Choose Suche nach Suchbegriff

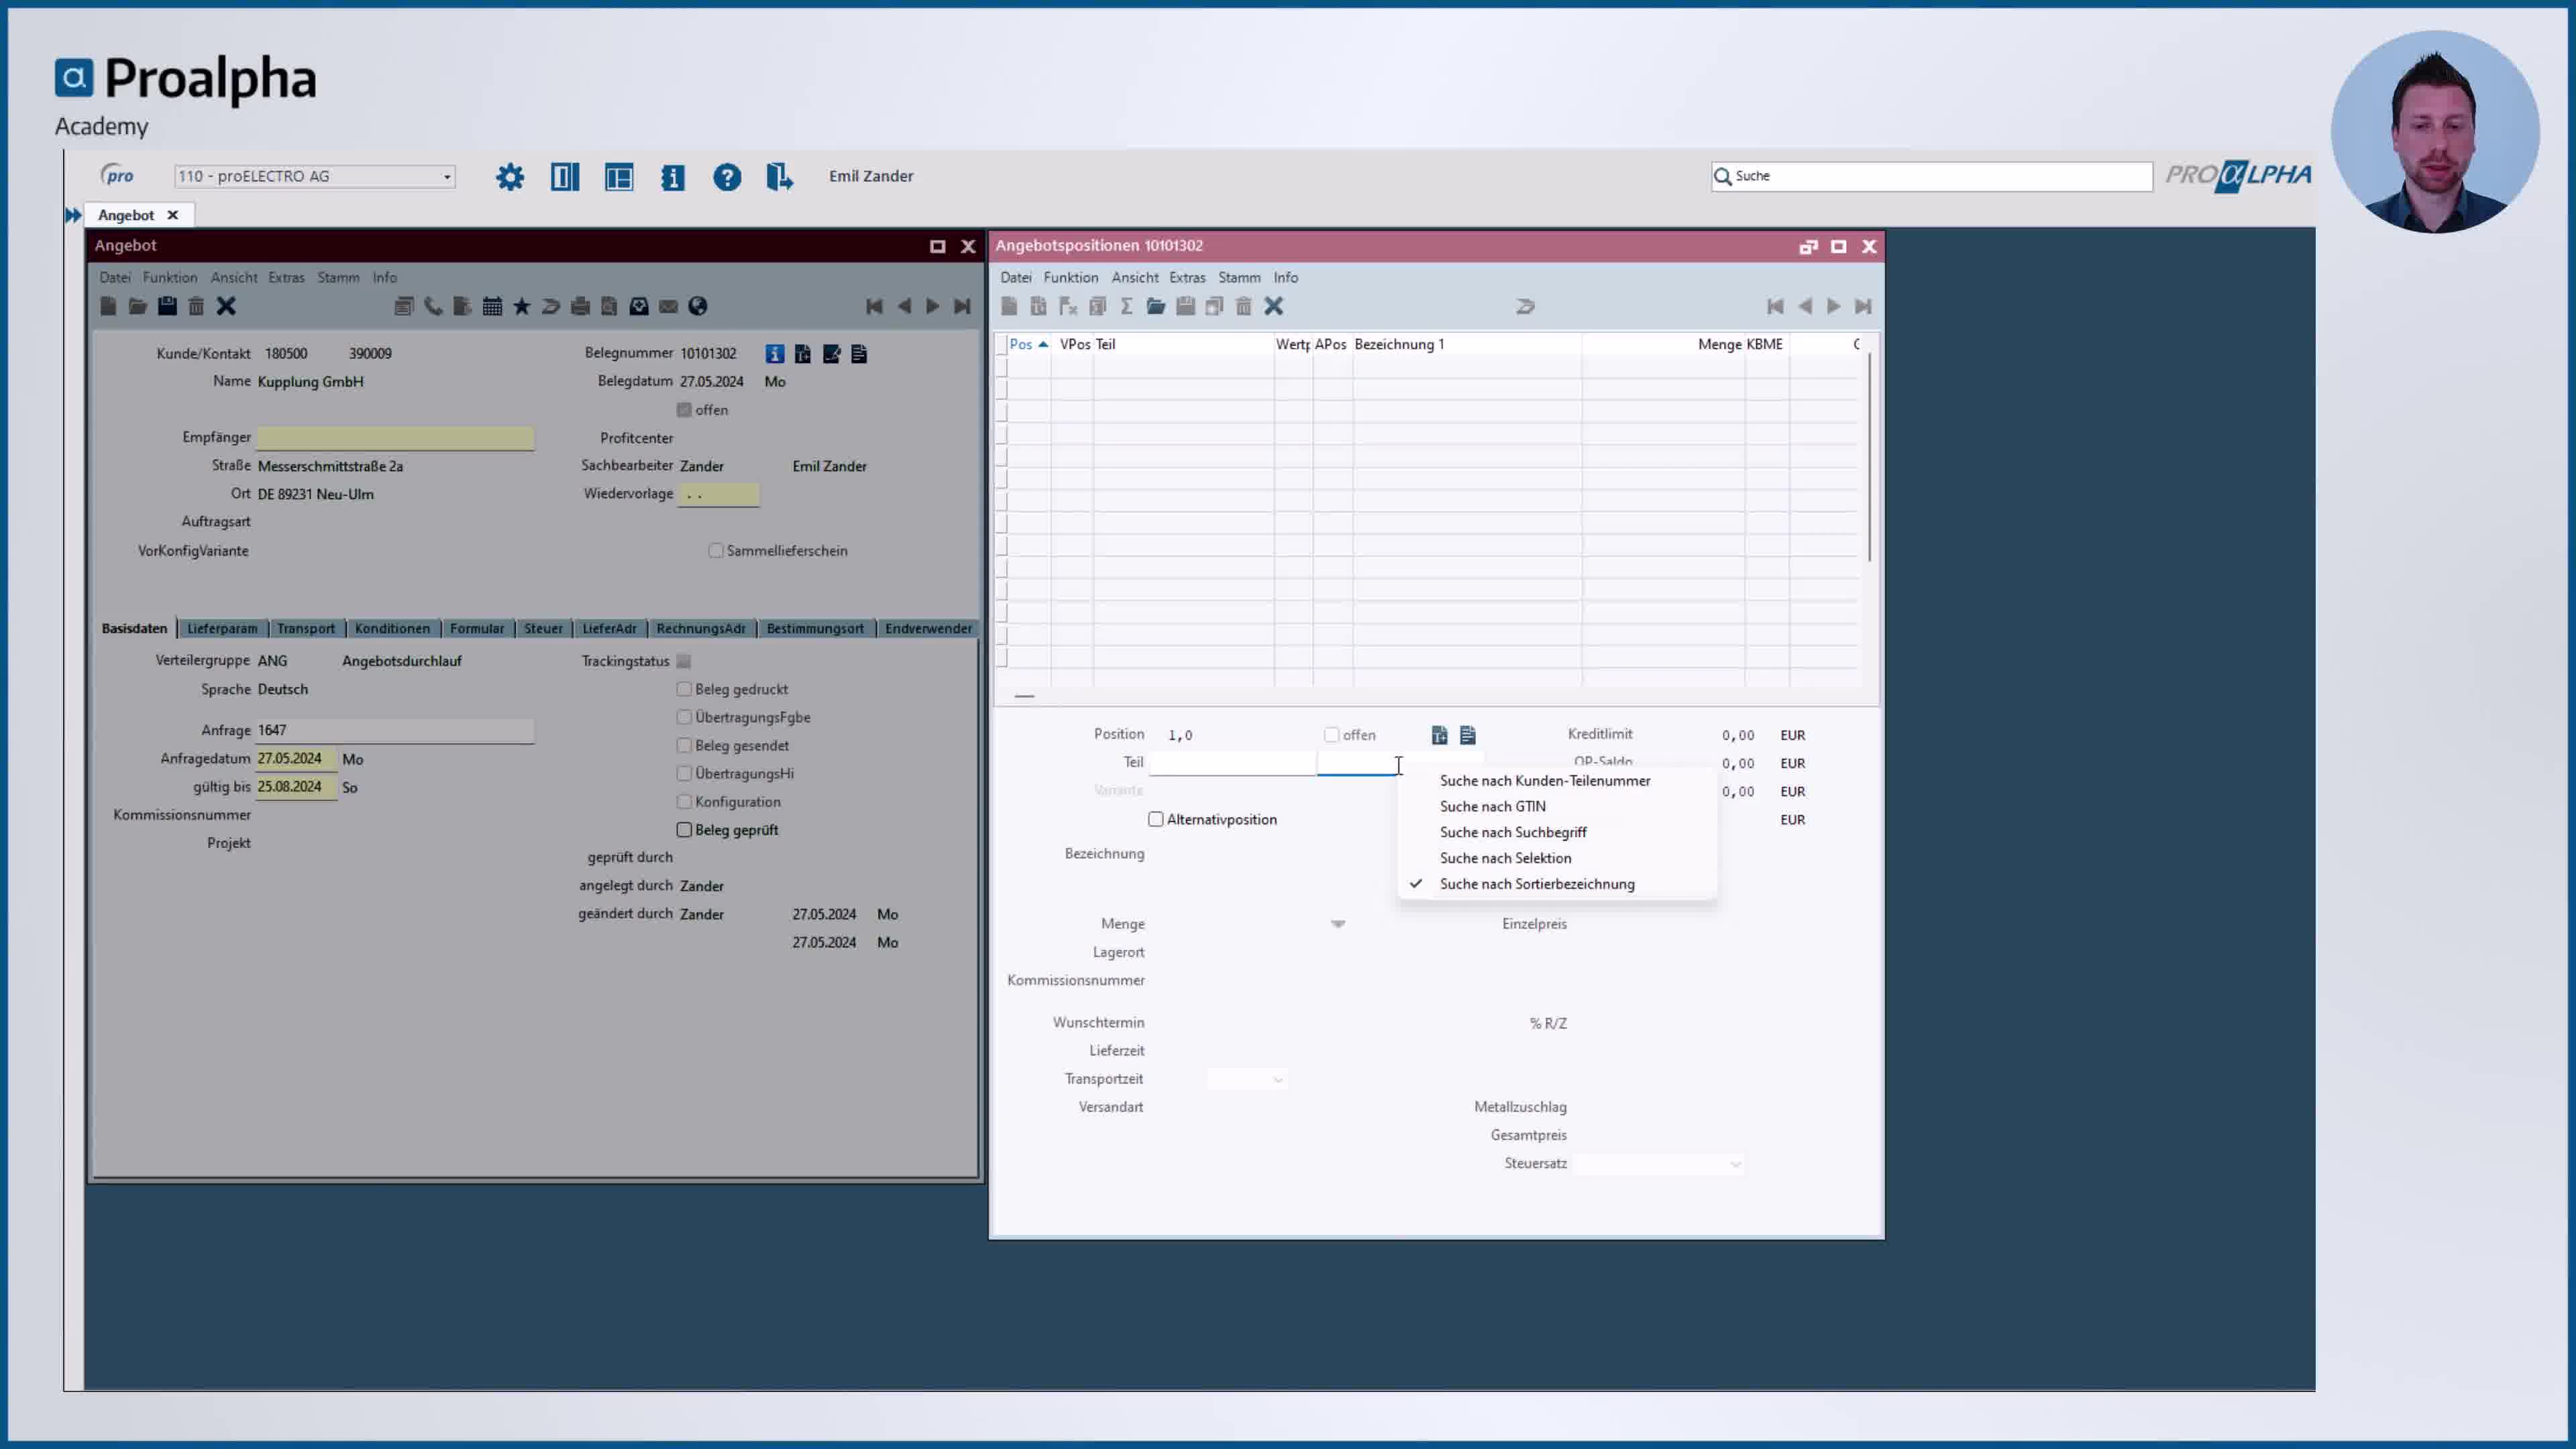[1513, 833]
